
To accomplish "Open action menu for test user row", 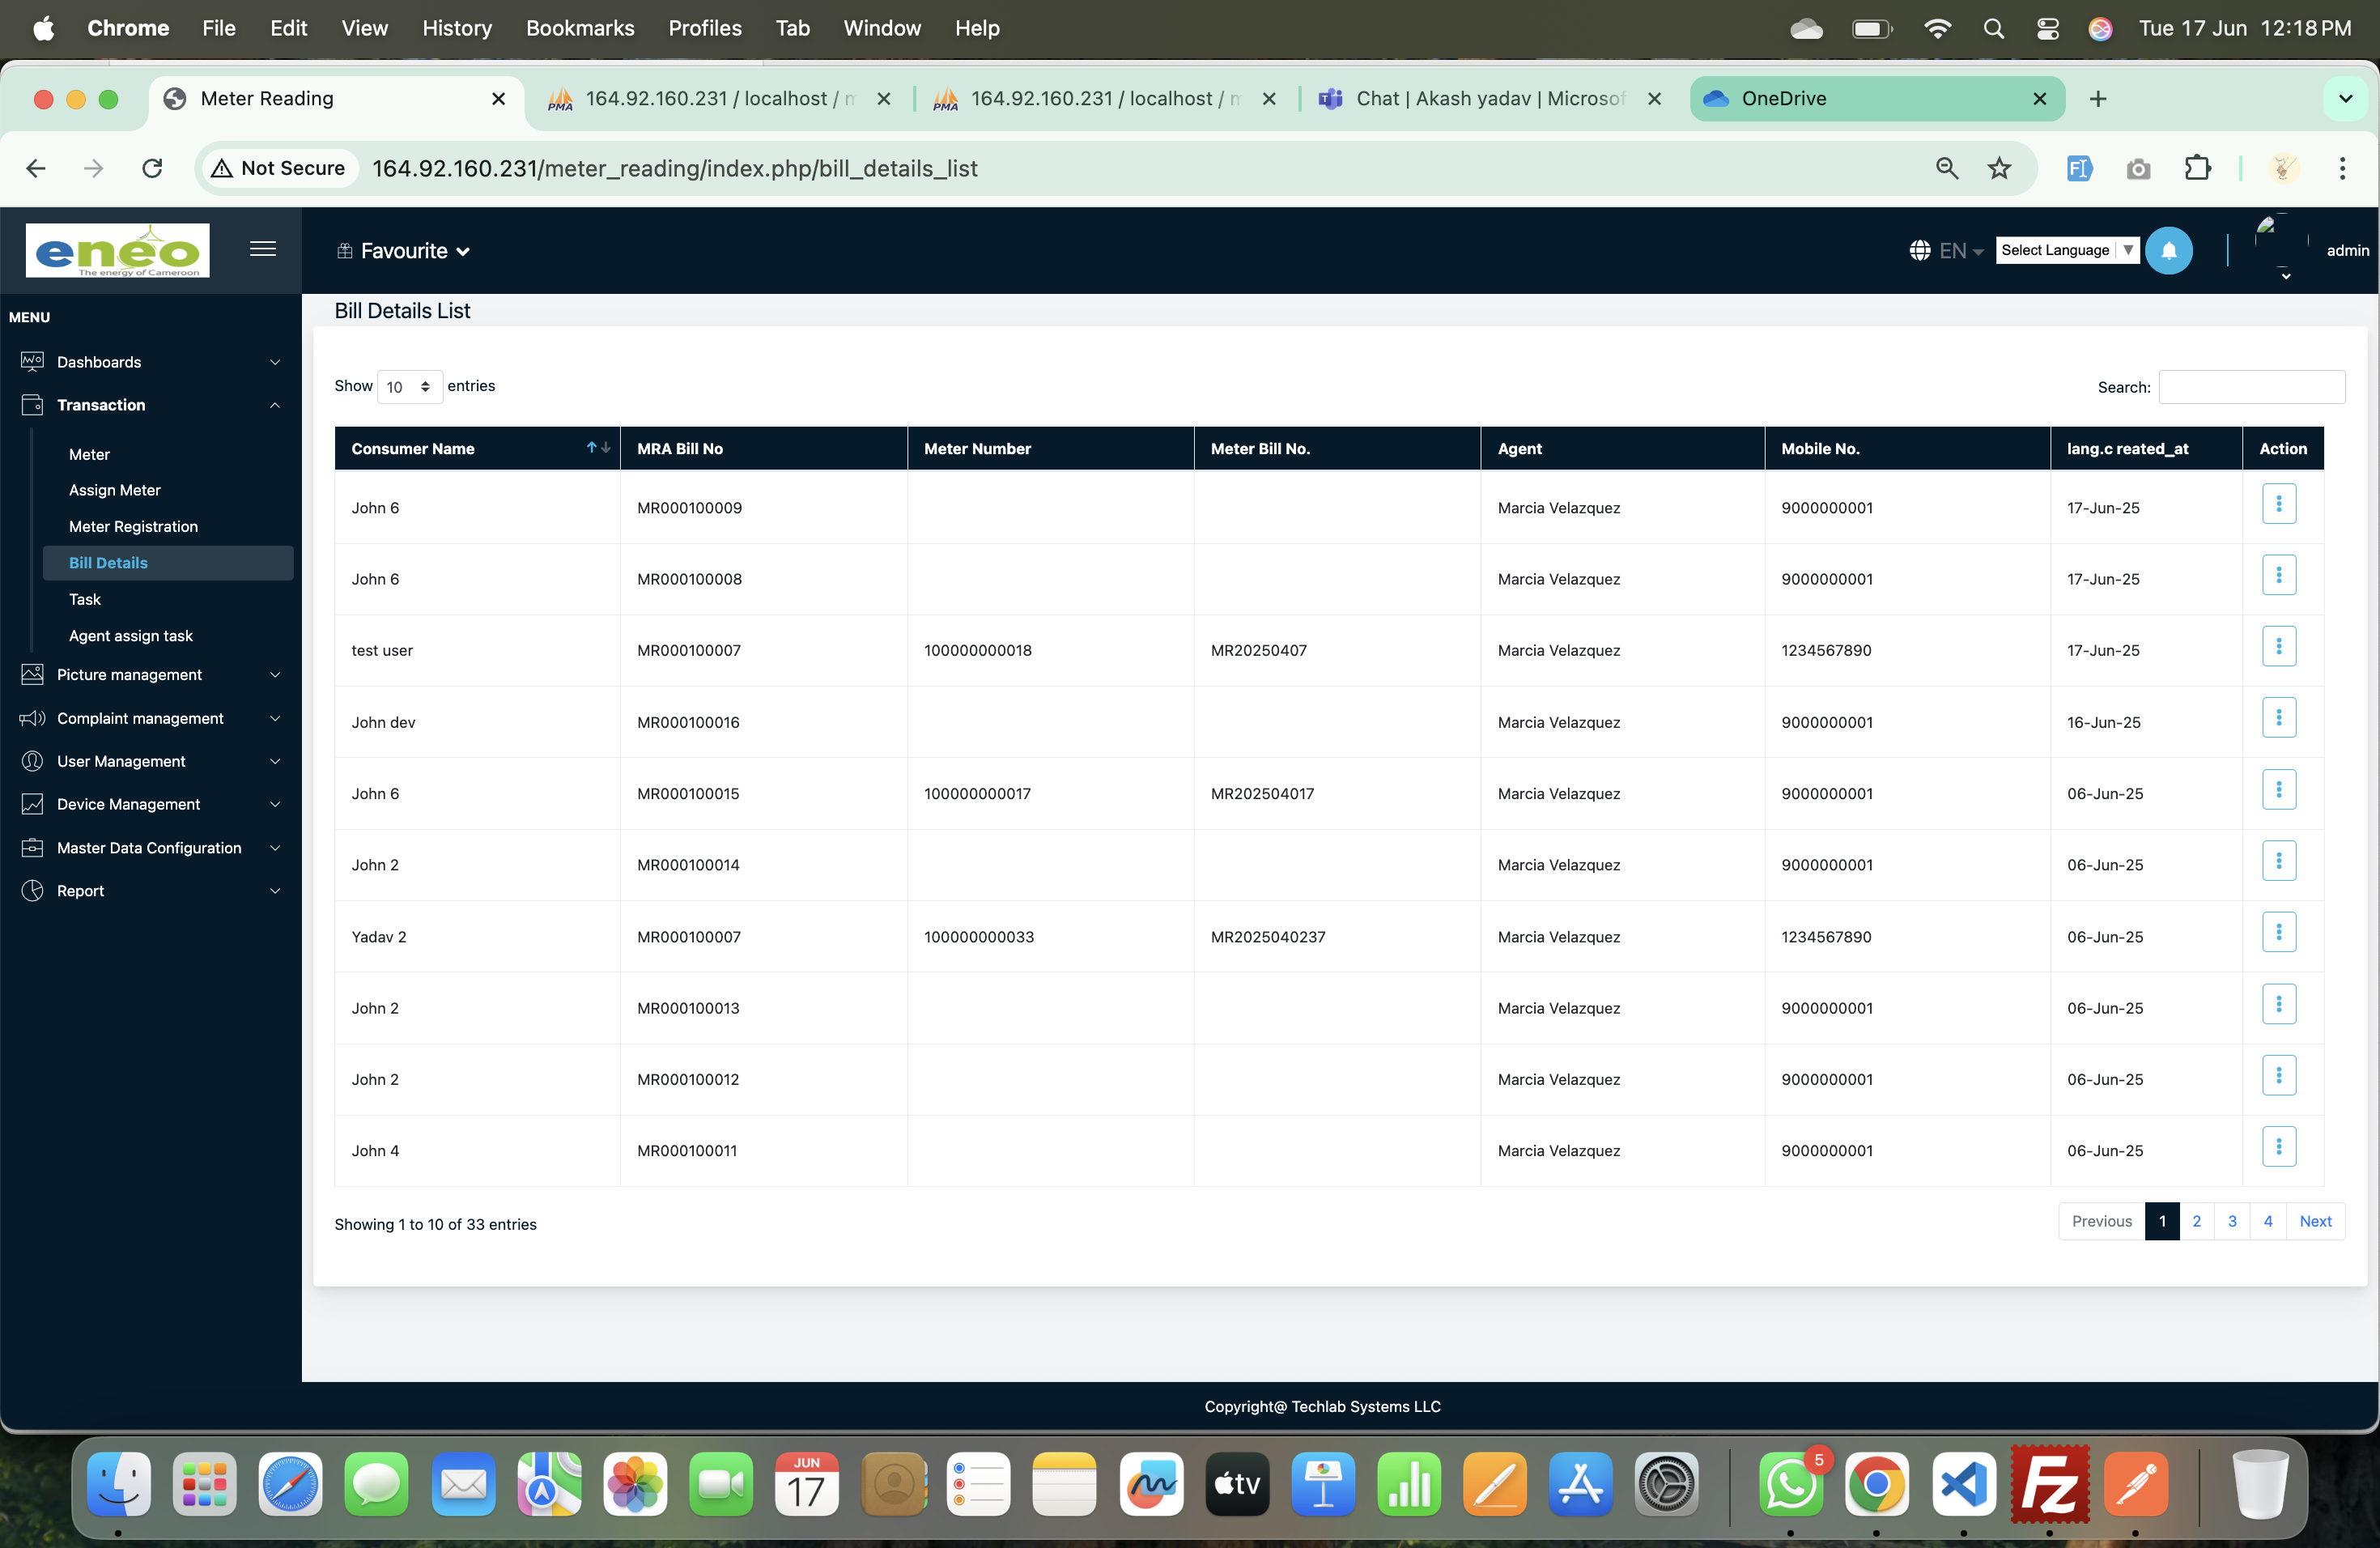I will [x=2278, y=647].
